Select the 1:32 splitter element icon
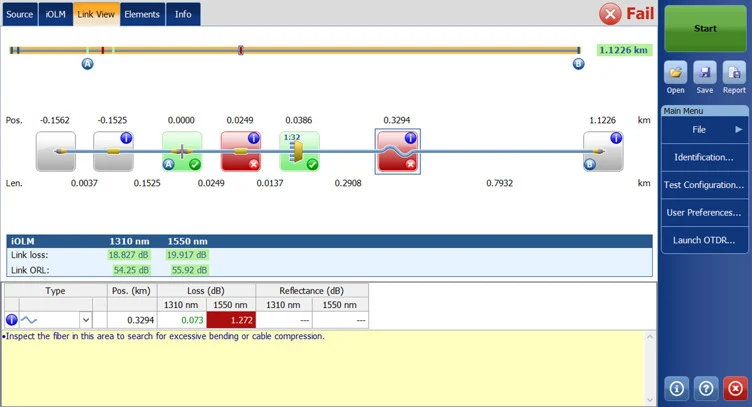The width and height of the screenshot is (752, 407). click(299, 152)
